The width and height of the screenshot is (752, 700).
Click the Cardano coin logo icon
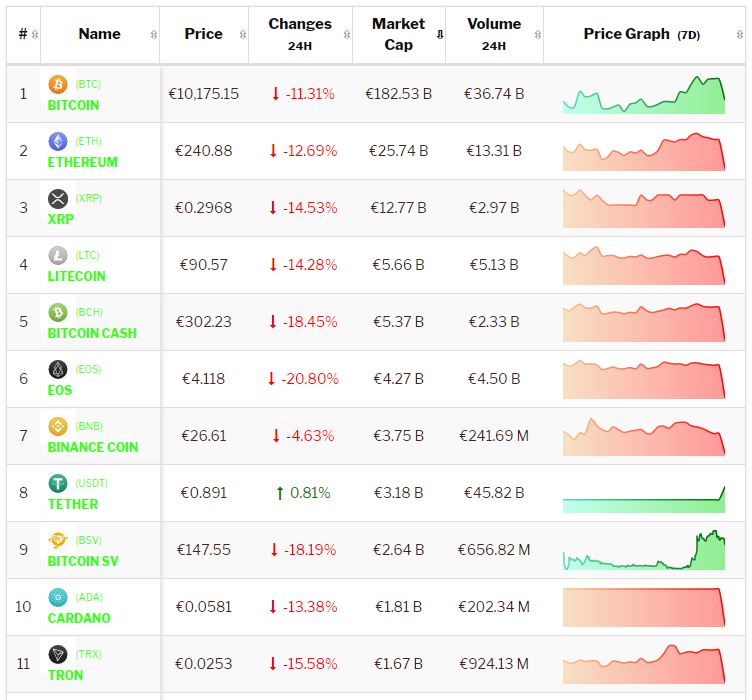58,598
